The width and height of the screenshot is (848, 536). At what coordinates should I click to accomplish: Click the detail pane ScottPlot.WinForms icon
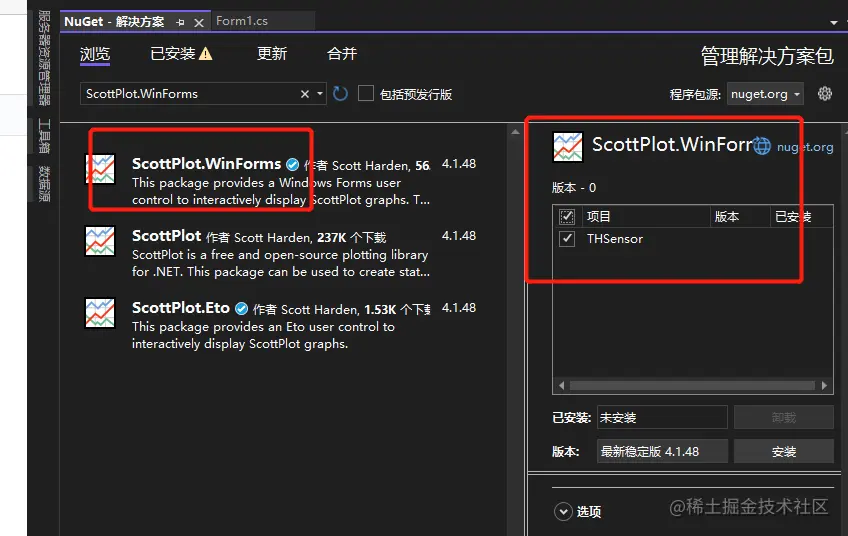coord(568,147)
